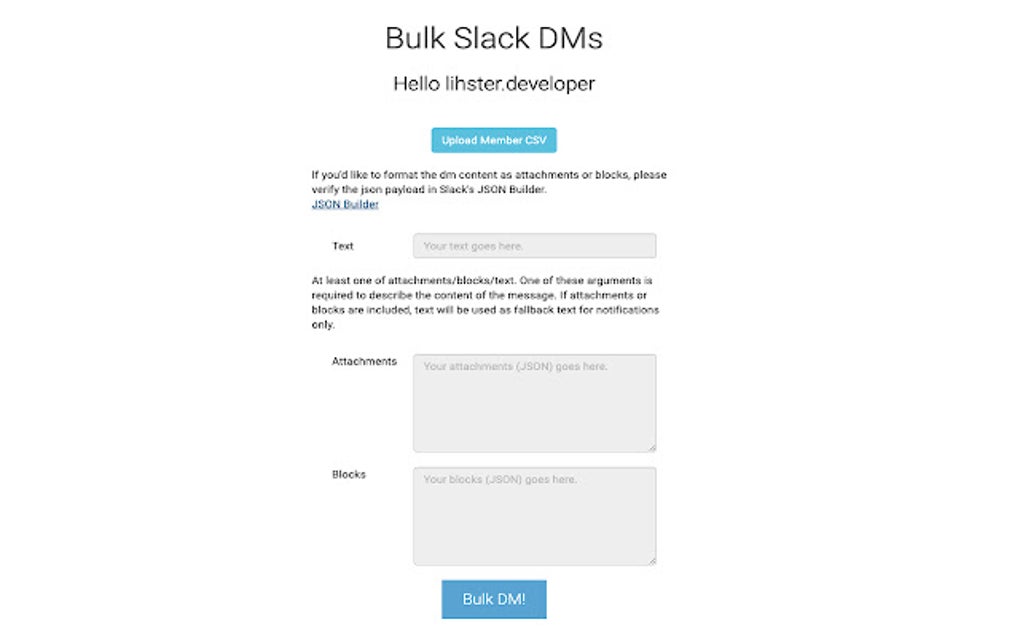The image size is (1020, 638).
Task: Click the resize grip on the Blocks textarea
Action: pyautogui.click(x=652, y=559)
